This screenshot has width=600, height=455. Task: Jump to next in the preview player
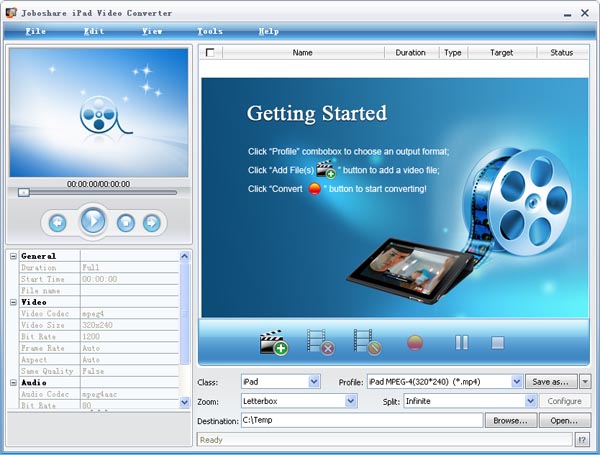click(152, 223)
